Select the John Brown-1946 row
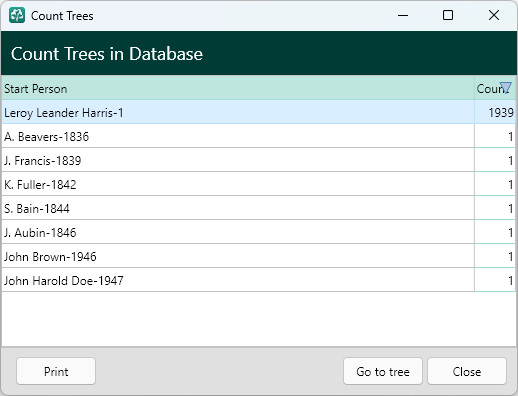This screenshot has width=518, height=396. (x=259, y=256)
